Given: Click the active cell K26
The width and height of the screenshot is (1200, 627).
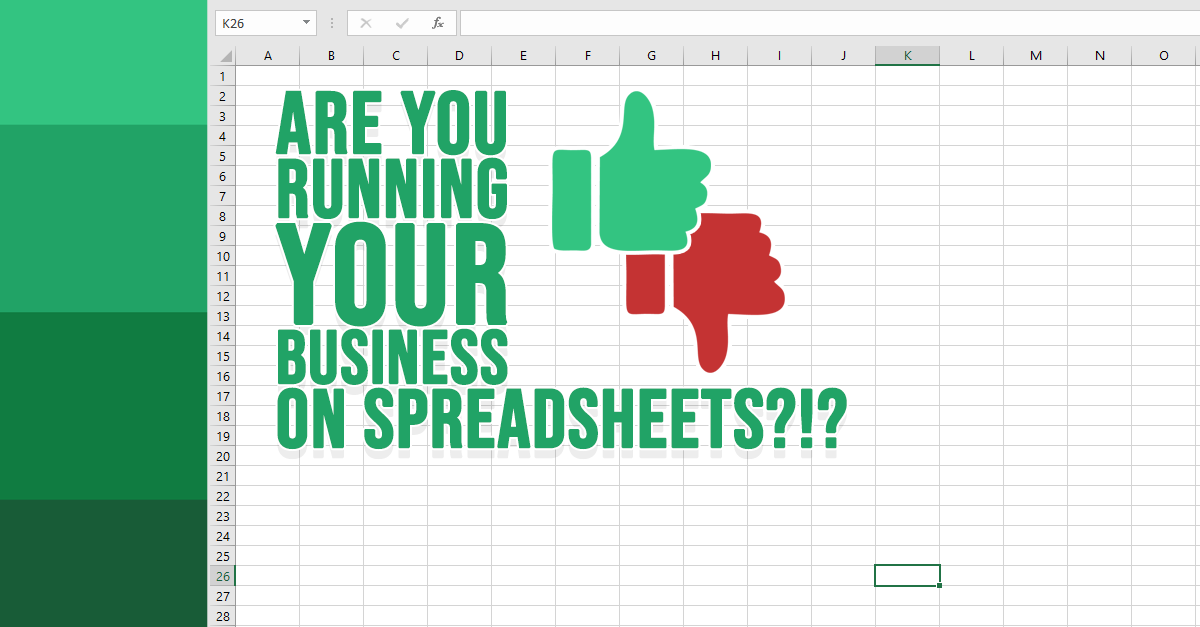Looking at the screenshot, I should (x=907, y=575).
